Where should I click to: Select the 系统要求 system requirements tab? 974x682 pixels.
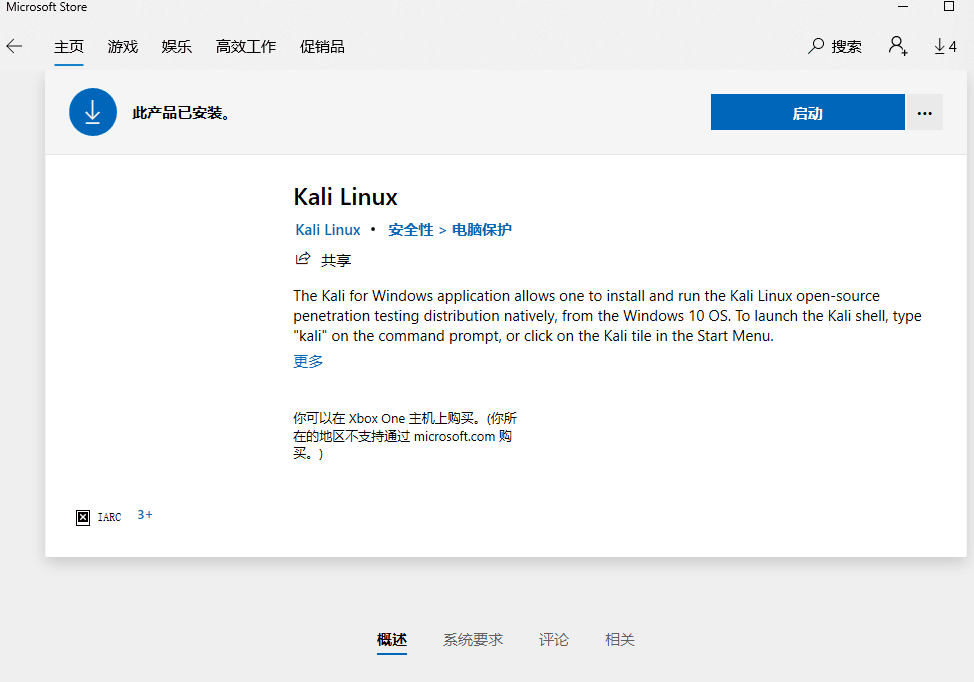click(x=473, y=640)
